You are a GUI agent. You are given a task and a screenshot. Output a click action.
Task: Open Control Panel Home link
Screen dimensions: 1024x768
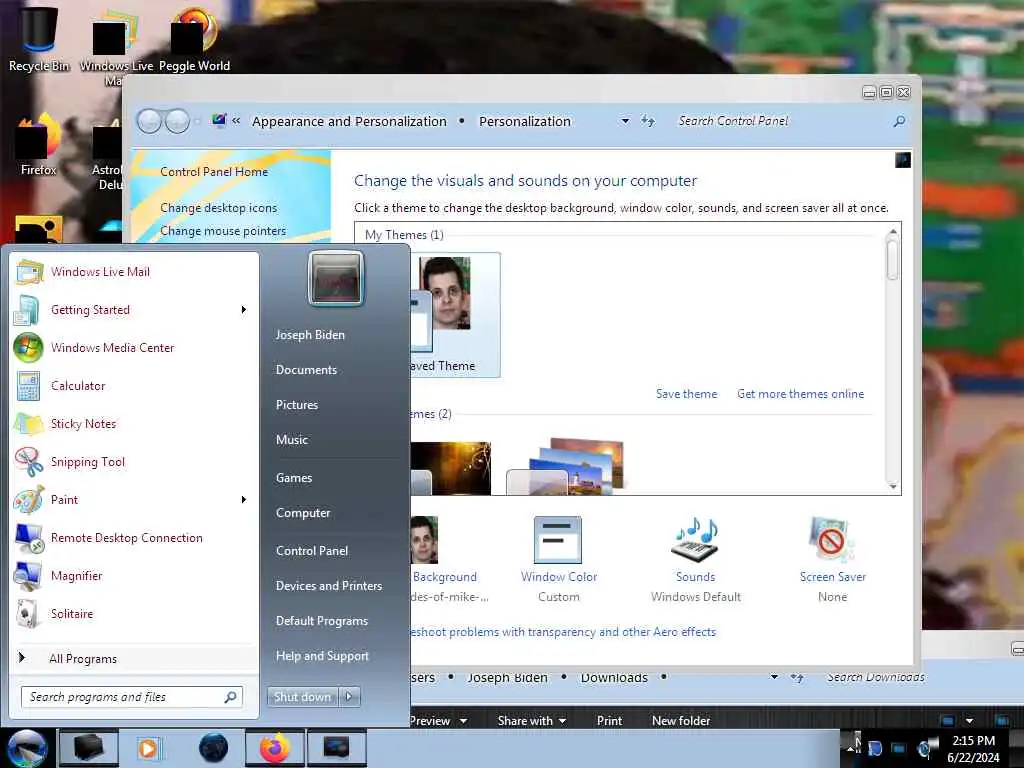(214, 172)
